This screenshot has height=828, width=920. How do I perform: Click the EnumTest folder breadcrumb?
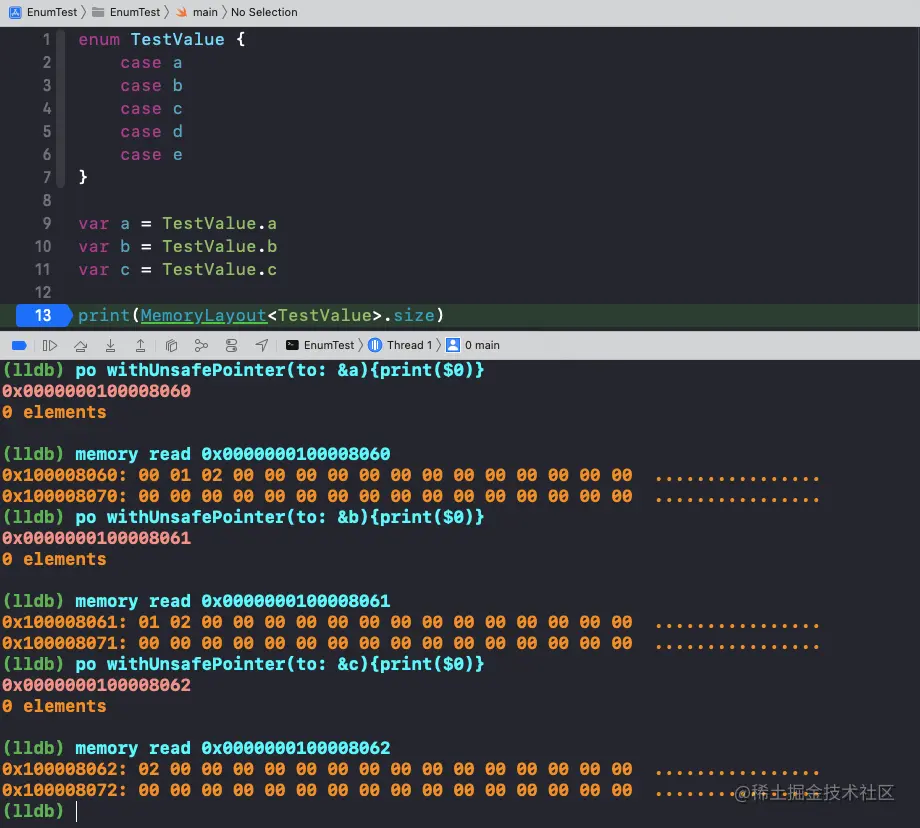click(x=126, y=12)
